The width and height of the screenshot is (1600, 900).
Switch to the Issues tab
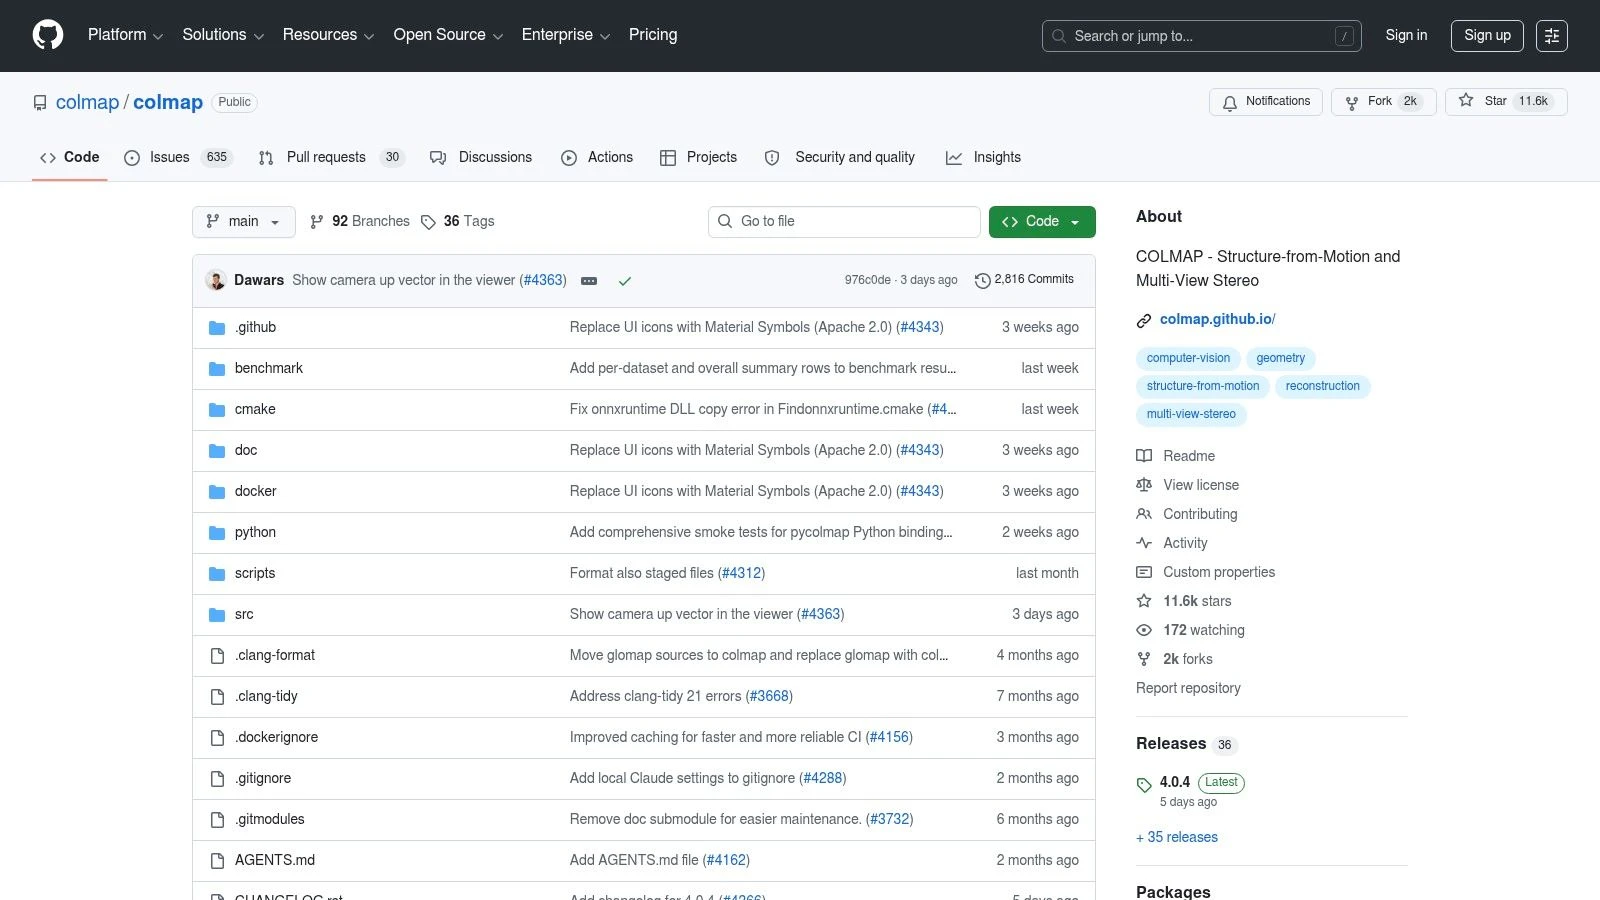point(178,157)
